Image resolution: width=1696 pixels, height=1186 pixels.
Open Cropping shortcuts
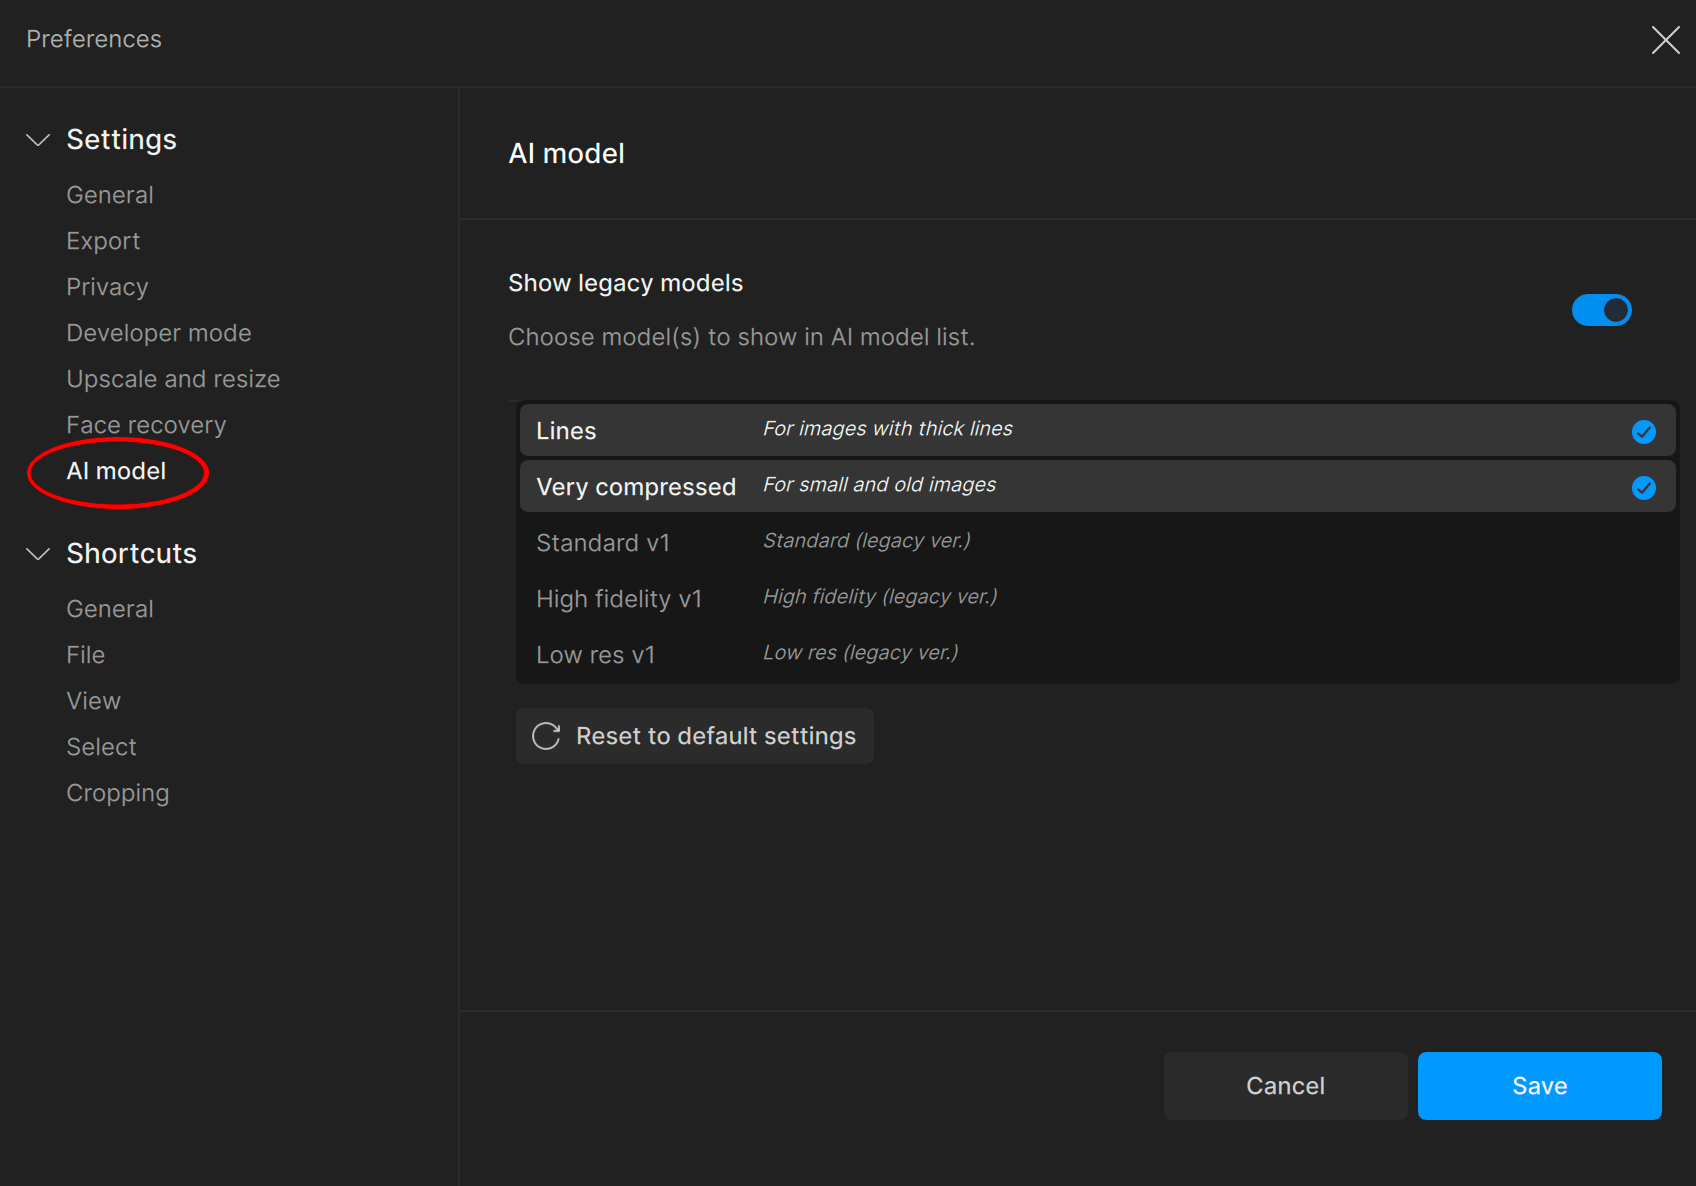click(x=118, y=793)
